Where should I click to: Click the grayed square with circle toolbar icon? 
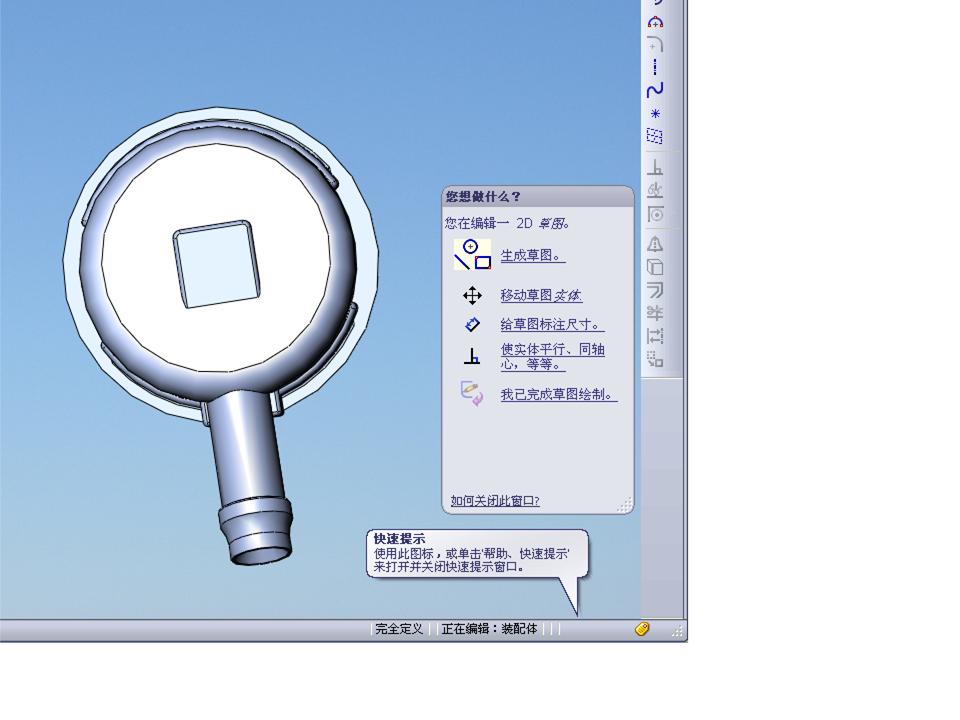pyautogui.click(x=655, y=214)
